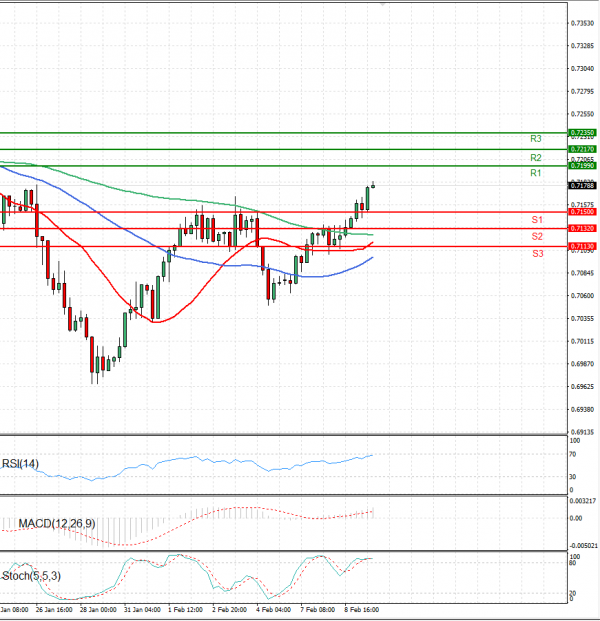Click the Stoch(5,5,3) indicator label
Screen dimensions: 600x621
tap(32, 576)
